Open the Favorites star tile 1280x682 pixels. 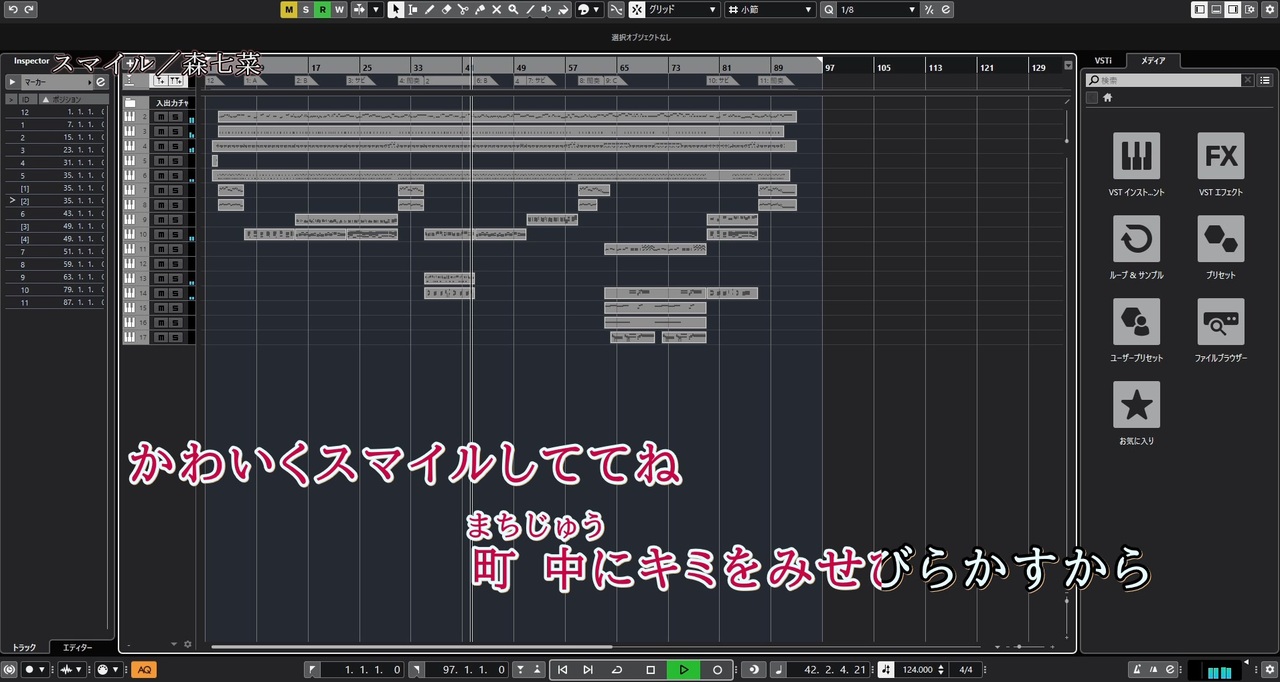click(x=1136, y=405)
